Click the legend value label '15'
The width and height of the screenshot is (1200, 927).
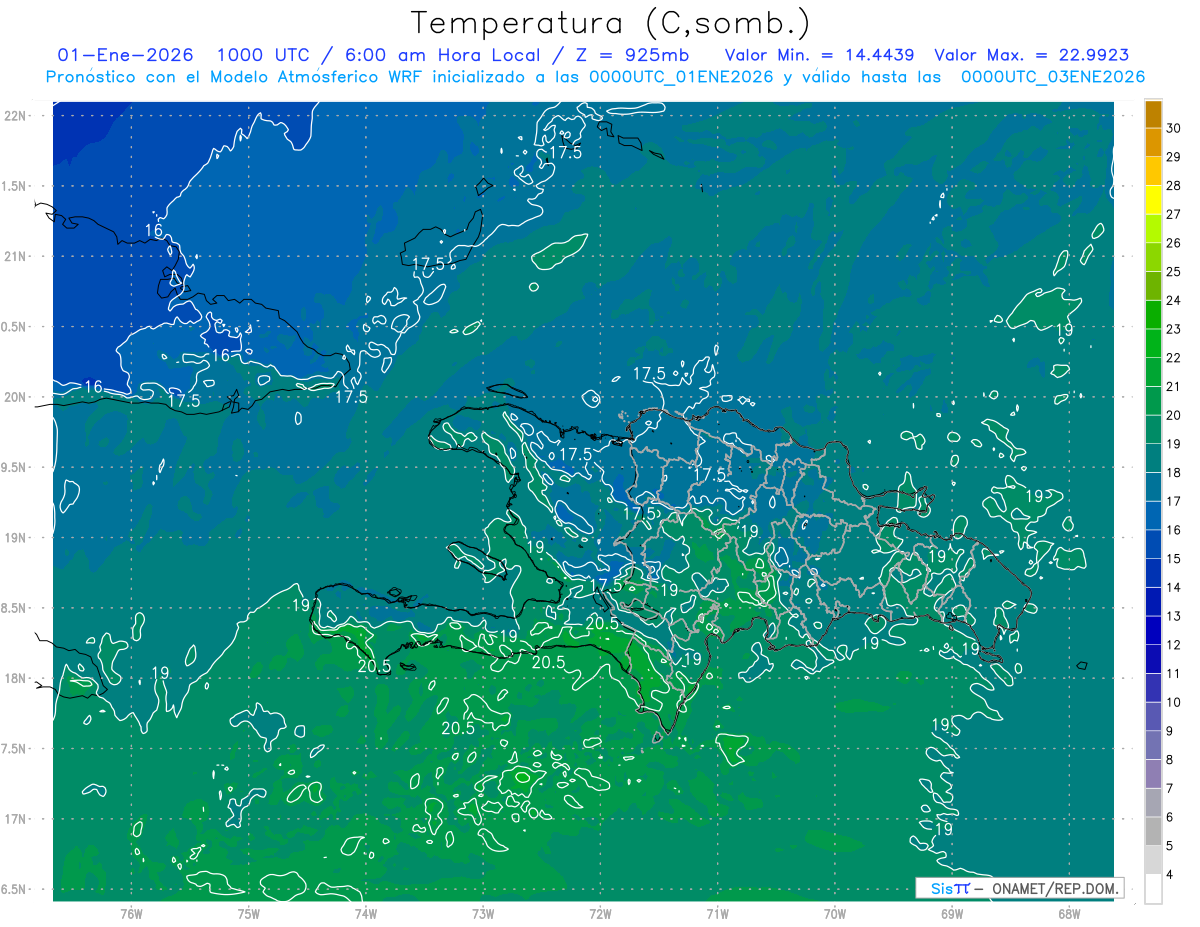click(x=1174, y=558)
